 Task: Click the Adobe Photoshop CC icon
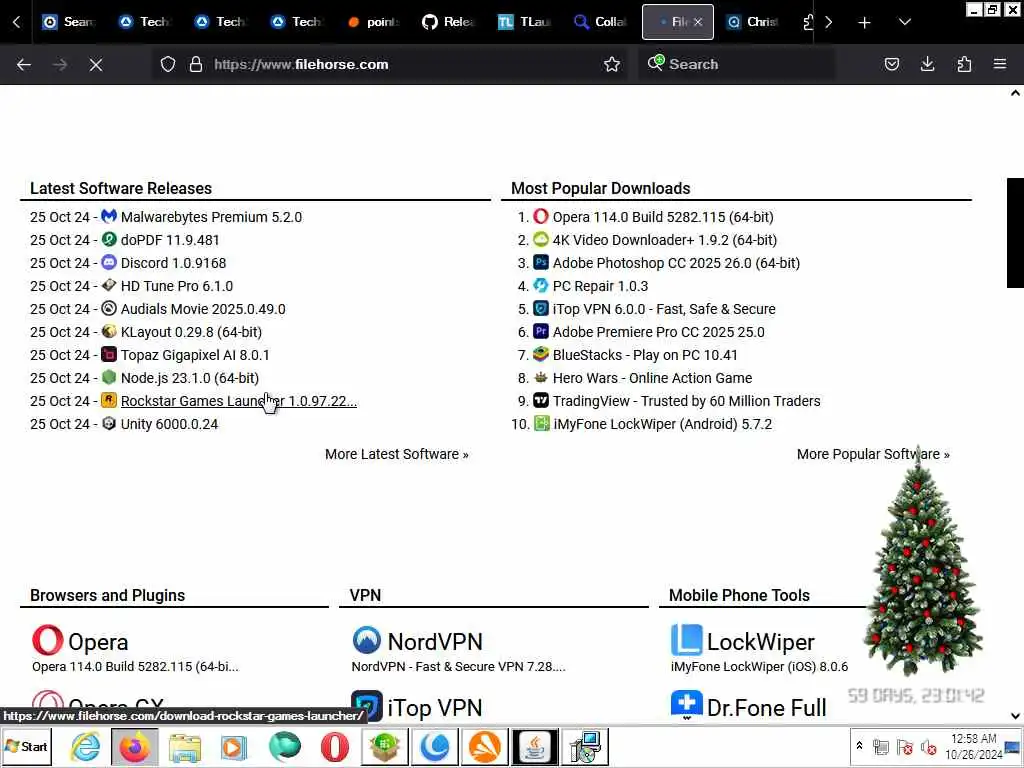point(541,263)
